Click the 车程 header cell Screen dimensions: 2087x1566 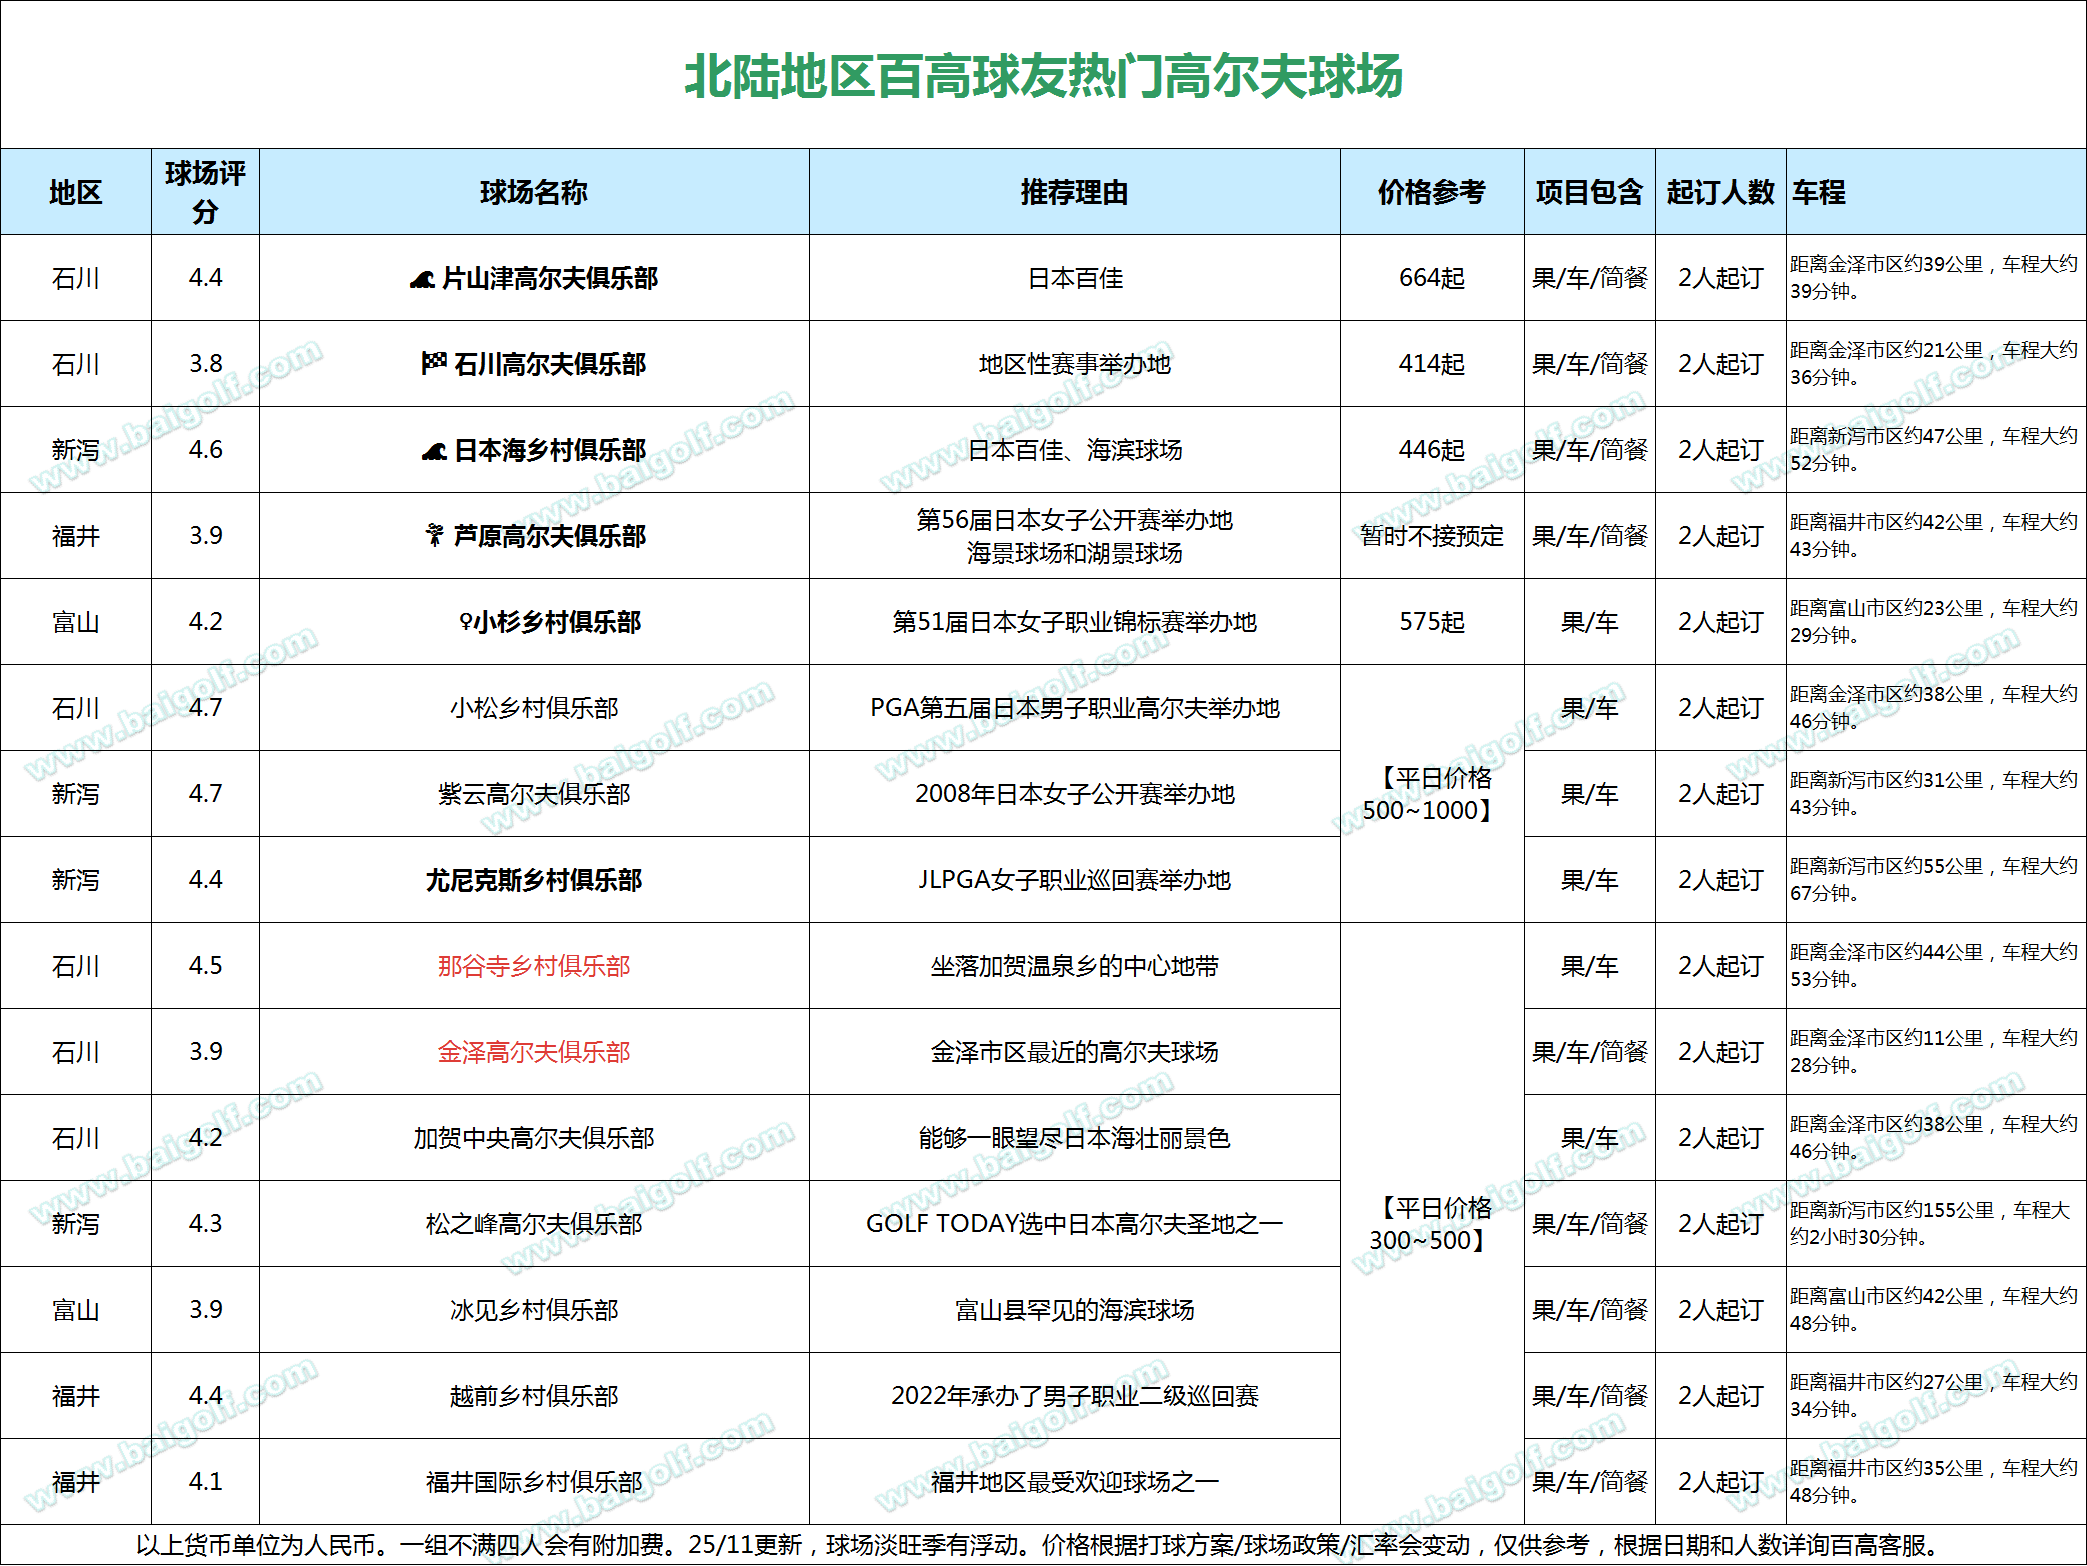[1818, 192]
